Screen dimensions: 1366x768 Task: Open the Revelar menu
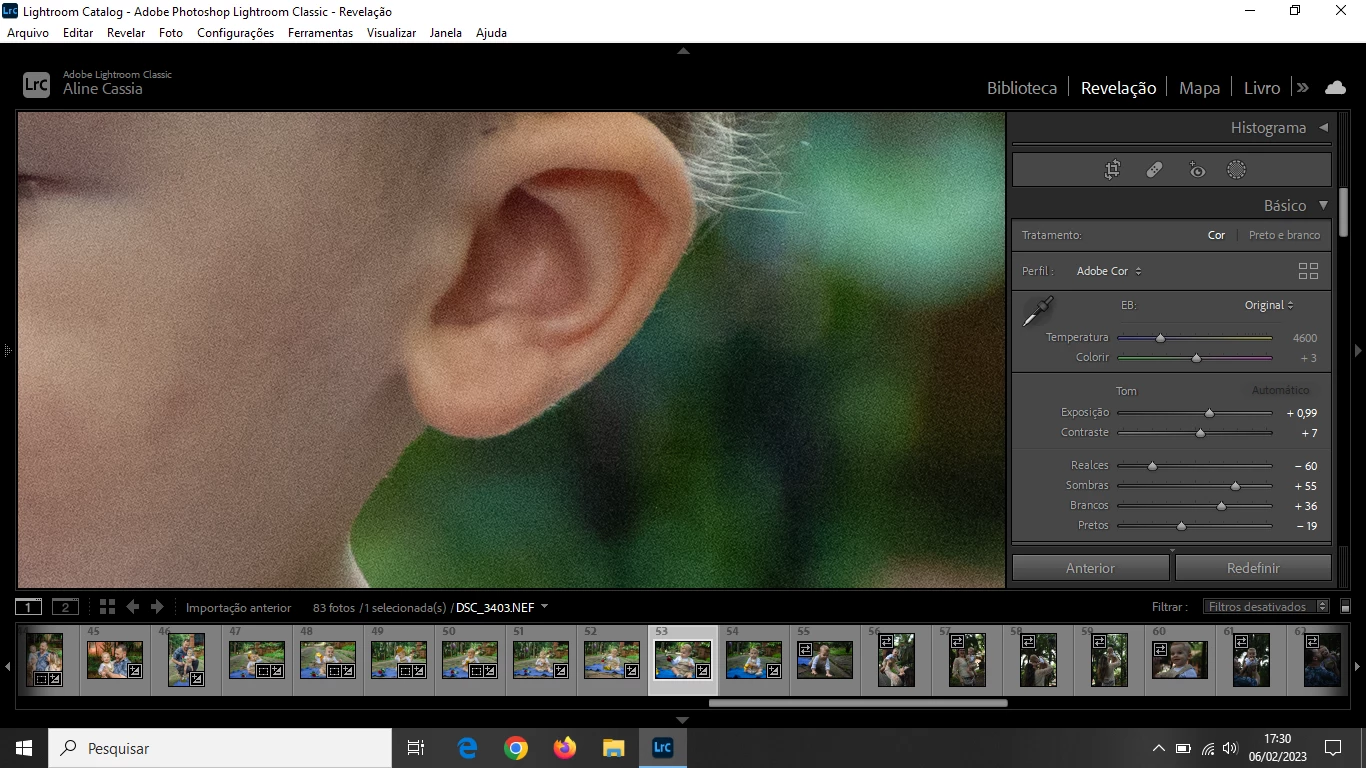point(126,33)
